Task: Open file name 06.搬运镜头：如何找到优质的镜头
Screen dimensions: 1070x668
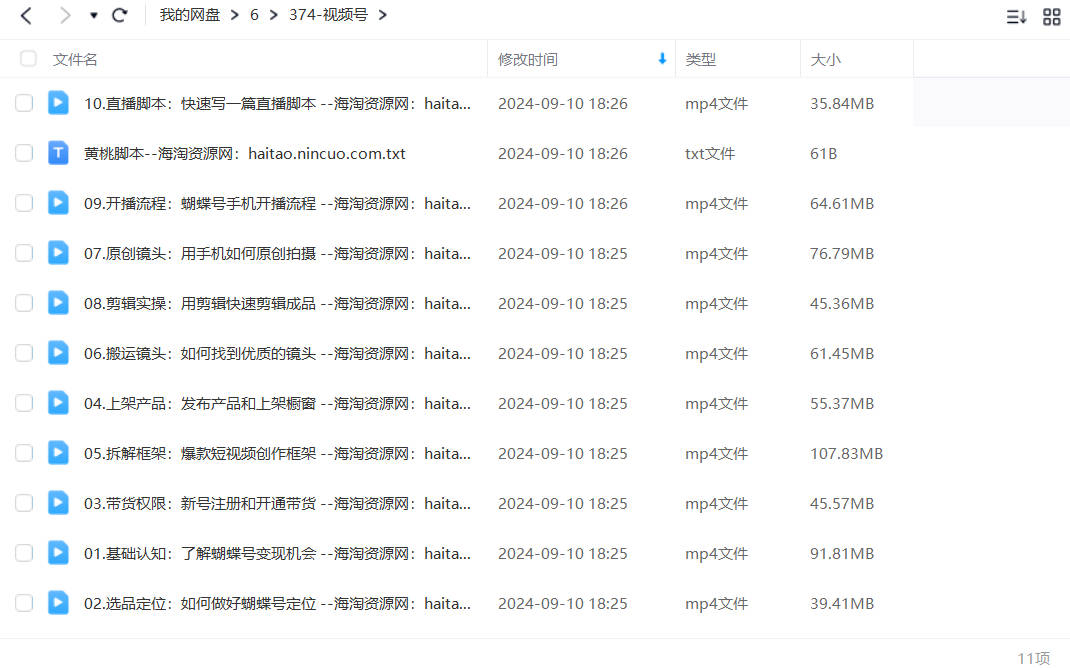Action: [x=277, y=353]
